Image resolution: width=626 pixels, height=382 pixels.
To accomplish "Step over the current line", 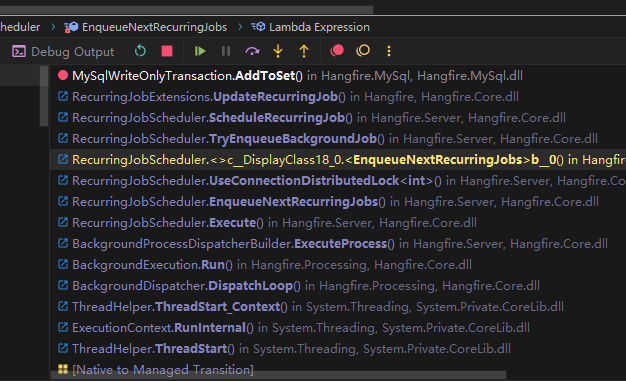I will (x=252, y=51).
